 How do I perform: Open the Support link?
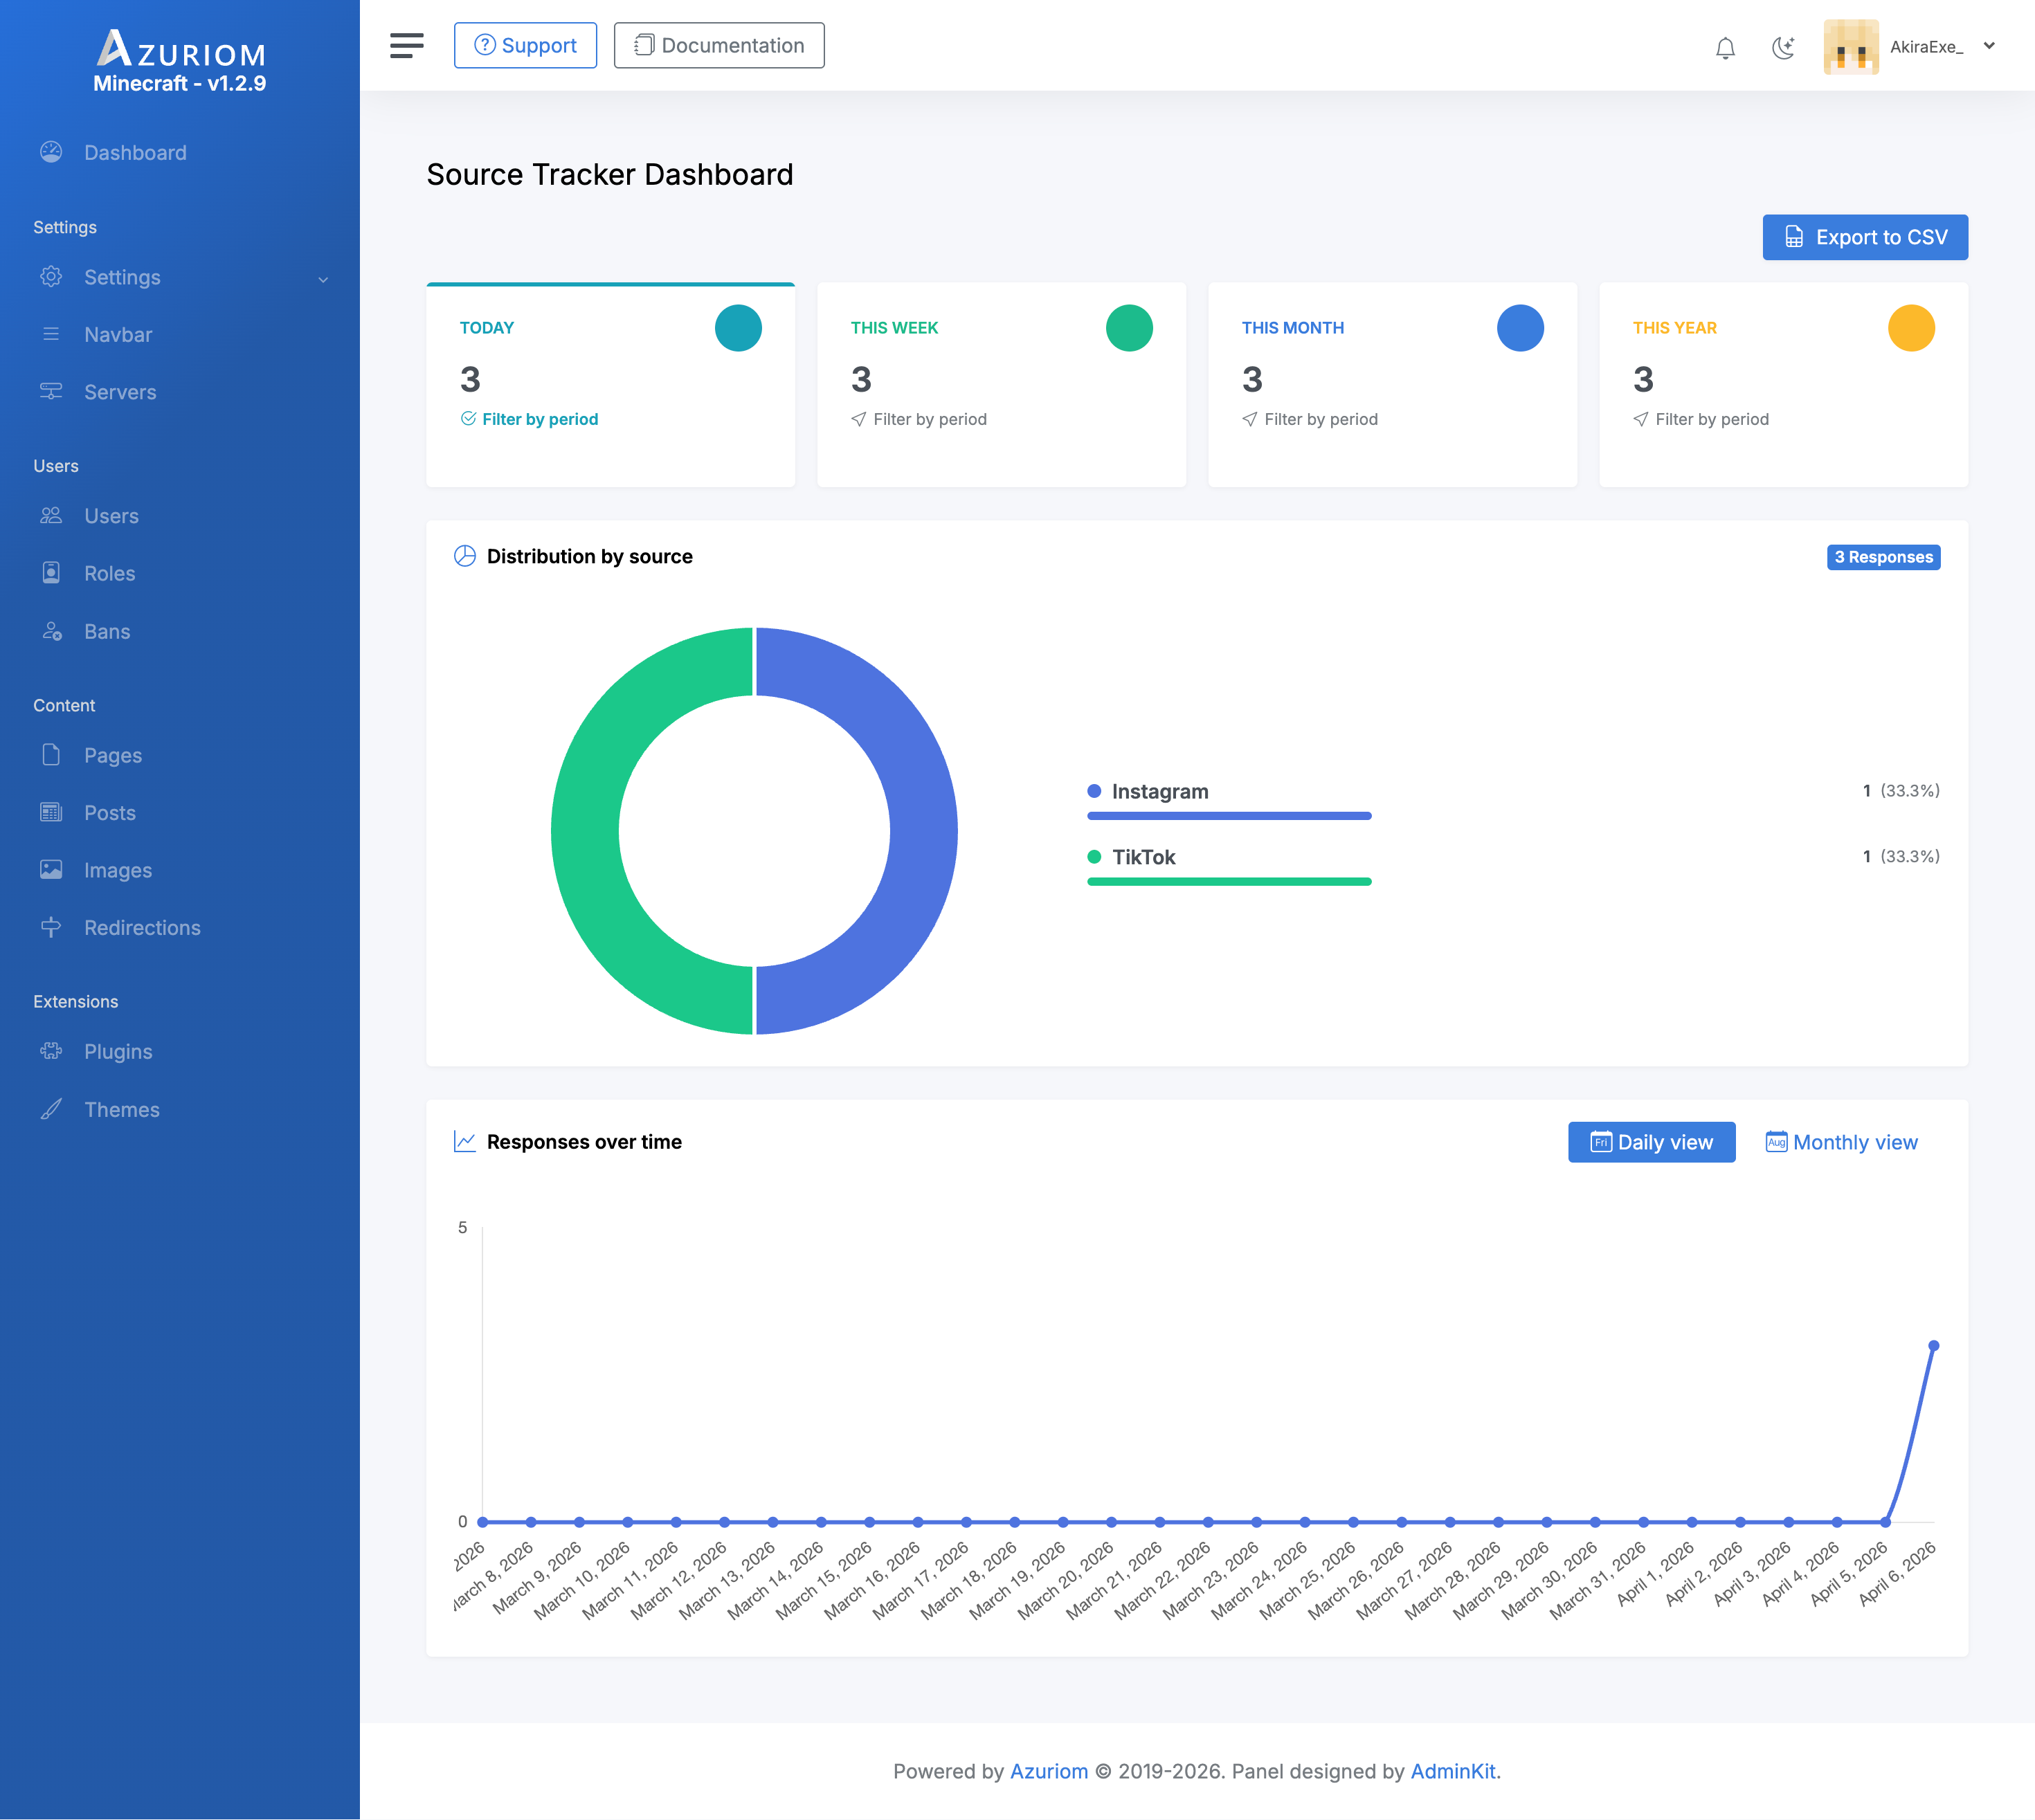525,45
